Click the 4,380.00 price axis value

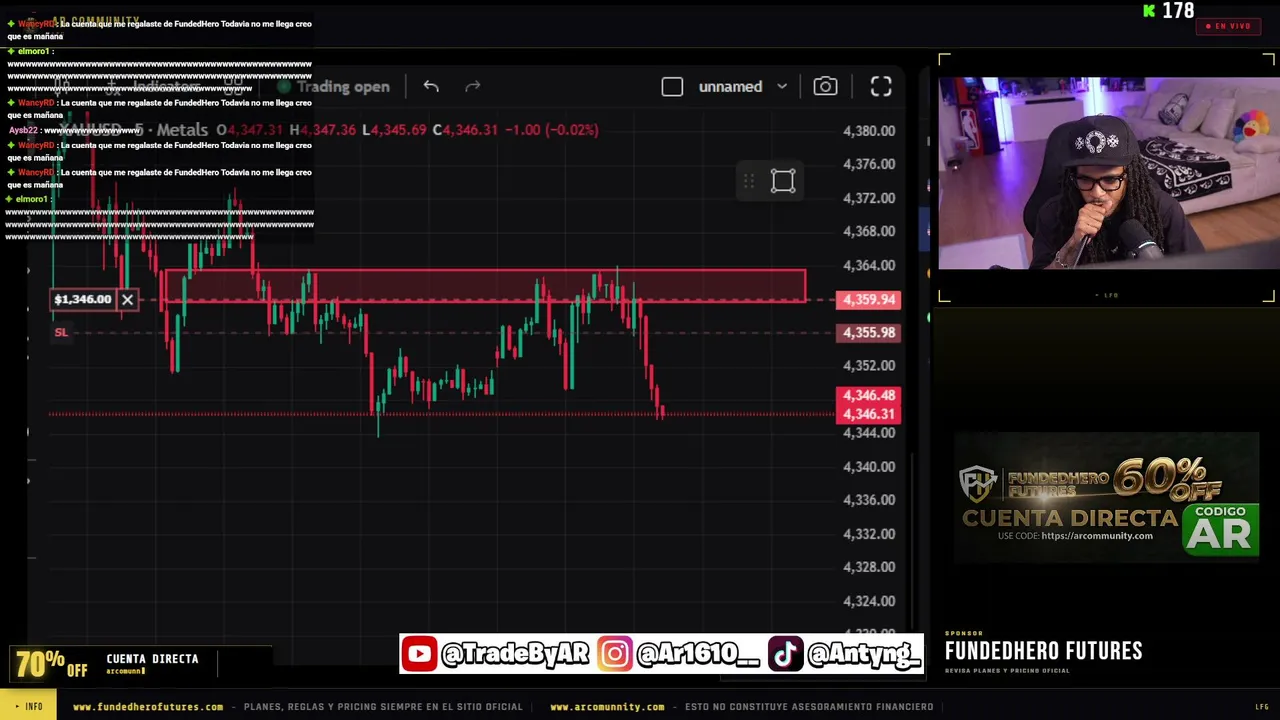pyautogui.click(x=869, y=131)
